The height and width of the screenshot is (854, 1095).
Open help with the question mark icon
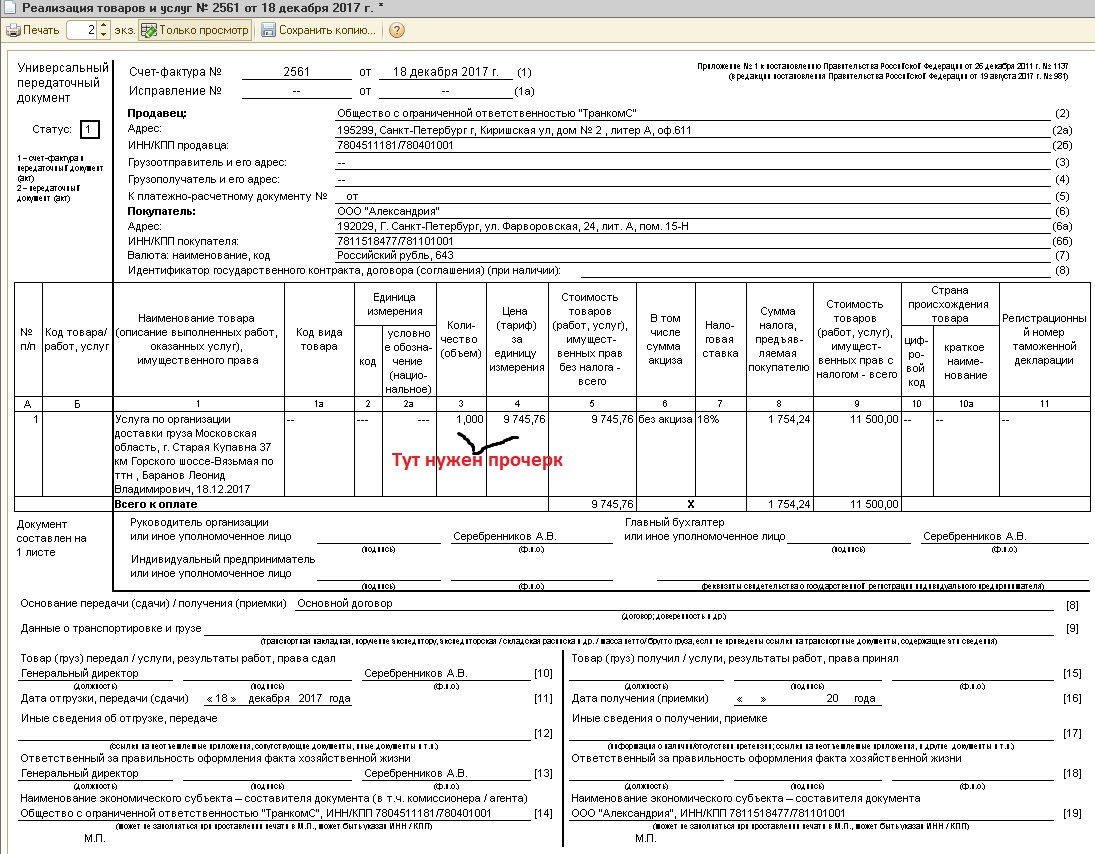pos(397,30)
